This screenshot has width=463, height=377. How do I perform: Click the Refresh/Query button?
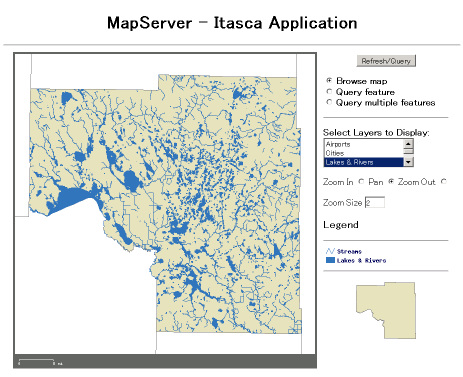click(386, 61)
